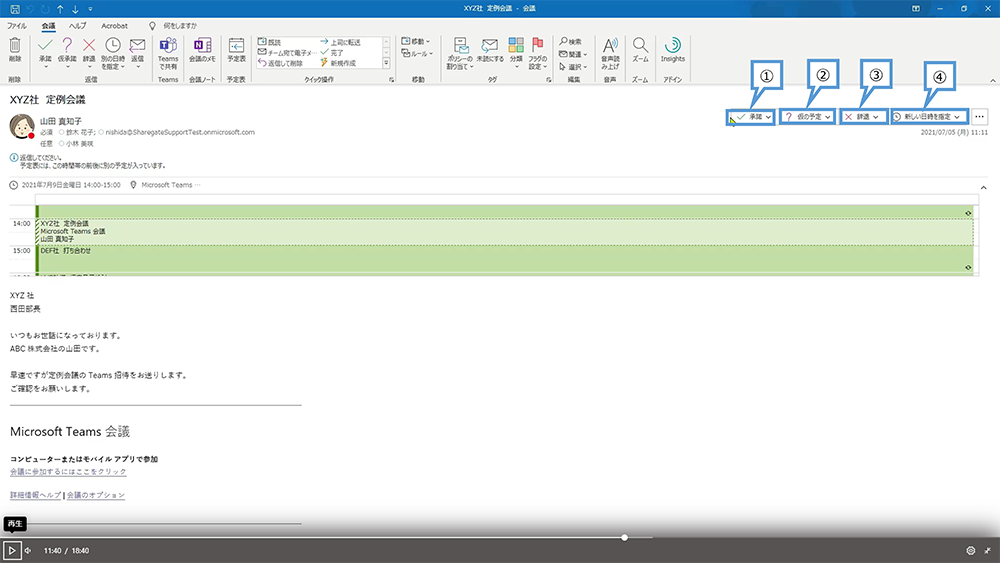
Task: Click the 詳細情報ヘルプ link
Action: pyautogui.click(x=36, y=495)
